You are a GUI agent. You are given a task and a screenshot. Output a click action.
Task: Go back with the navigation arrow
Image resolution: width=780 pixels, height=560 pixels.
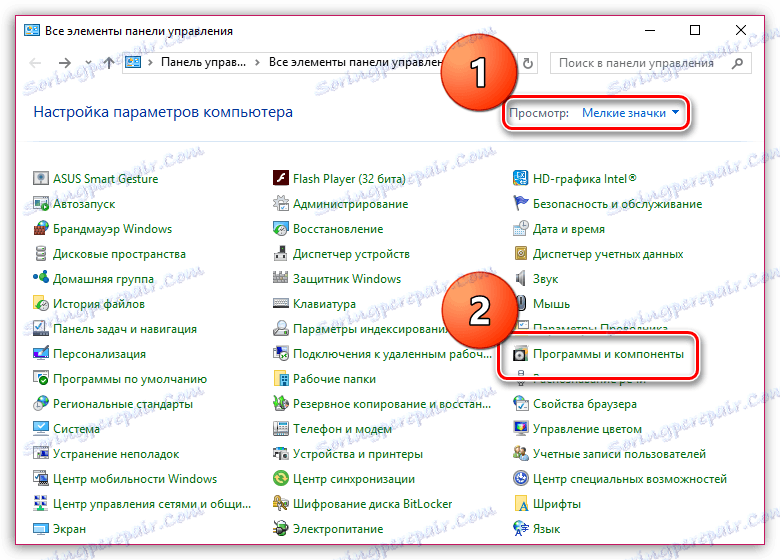(x=35, y=63)
